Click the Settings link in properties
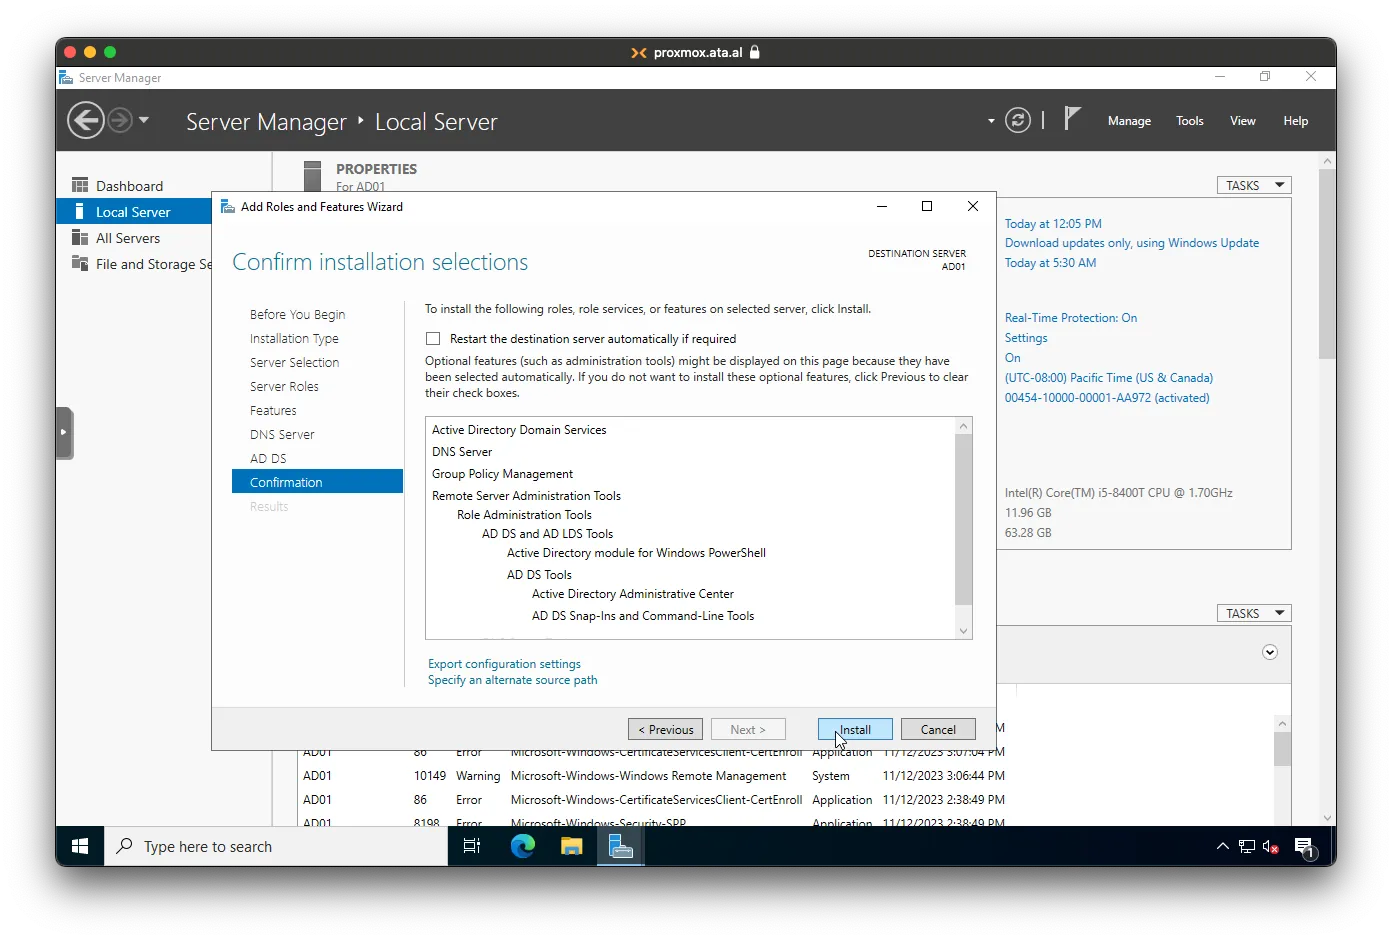Image resolution: width=1392 pixels, height=940 pixels. coord(1026,338)
